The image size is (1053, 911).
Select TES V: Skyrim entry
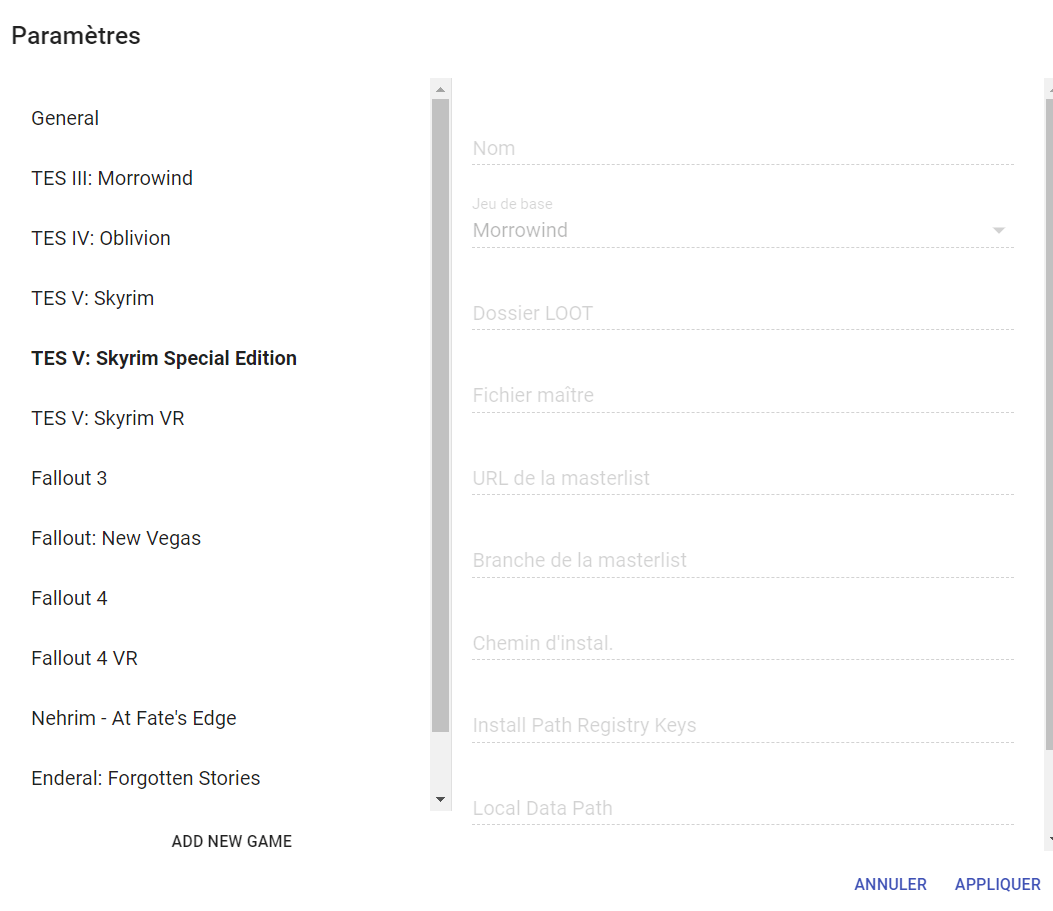click(x=93, y=298)
